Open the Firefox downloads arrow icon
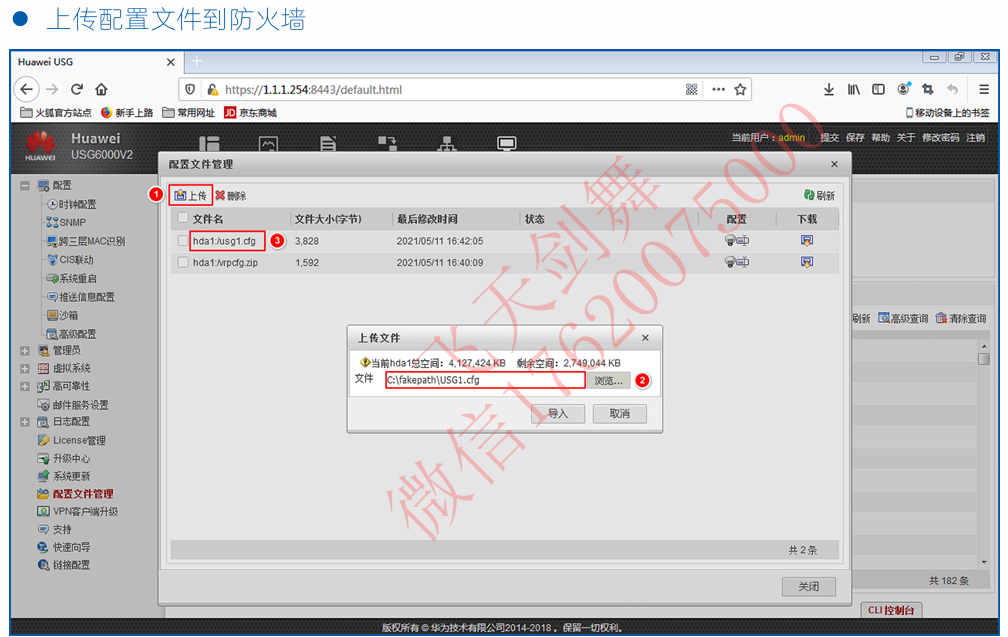The image size is (1008, 637). [829, 89]
